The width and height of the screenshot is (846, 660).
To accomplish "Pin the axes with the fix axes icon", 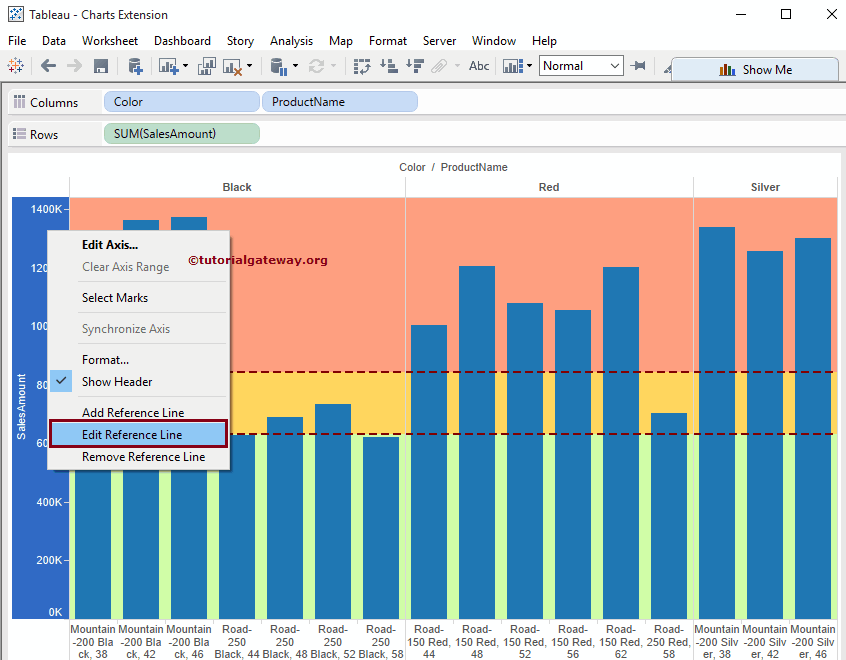I will point(639,66).
